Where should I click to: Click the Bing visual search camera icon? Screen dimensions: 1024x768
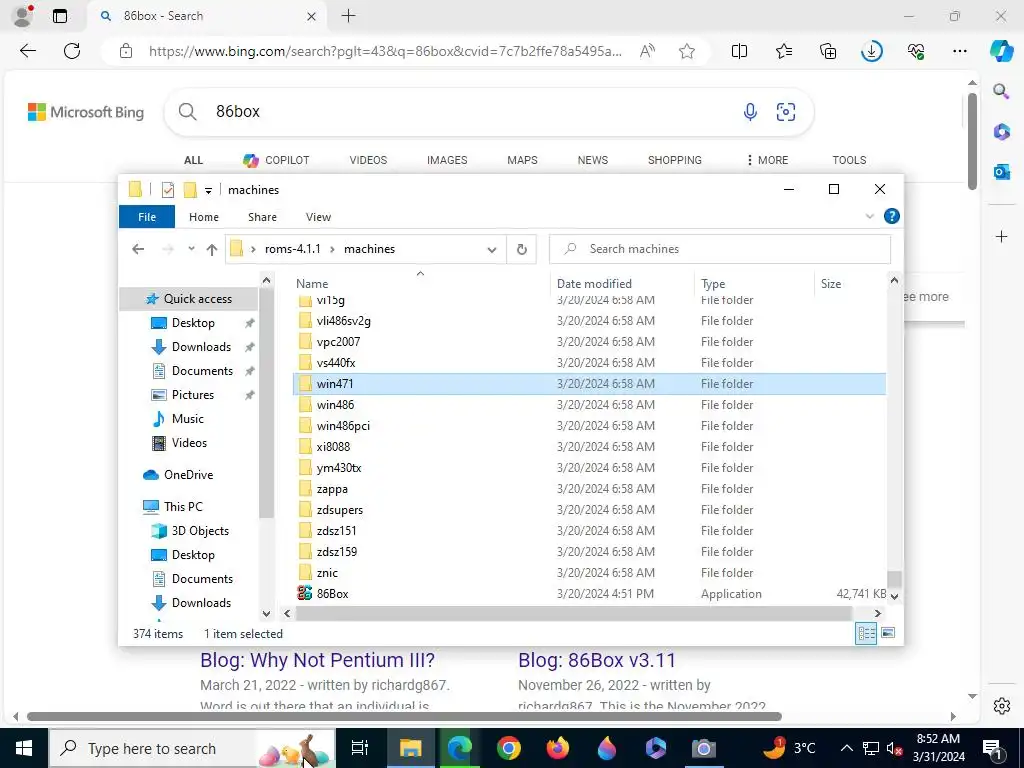[786, 112]
